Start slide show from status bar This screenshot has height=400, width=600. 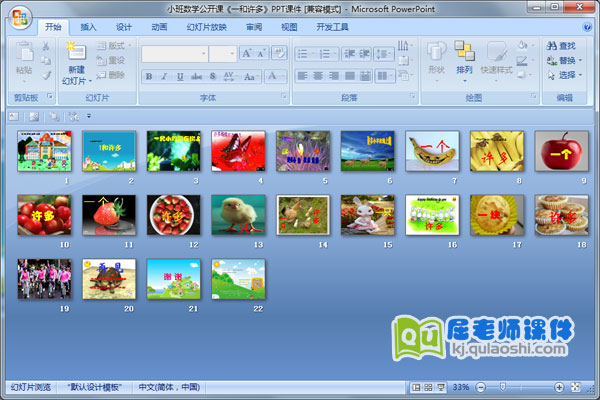click(x=441, y=387)
